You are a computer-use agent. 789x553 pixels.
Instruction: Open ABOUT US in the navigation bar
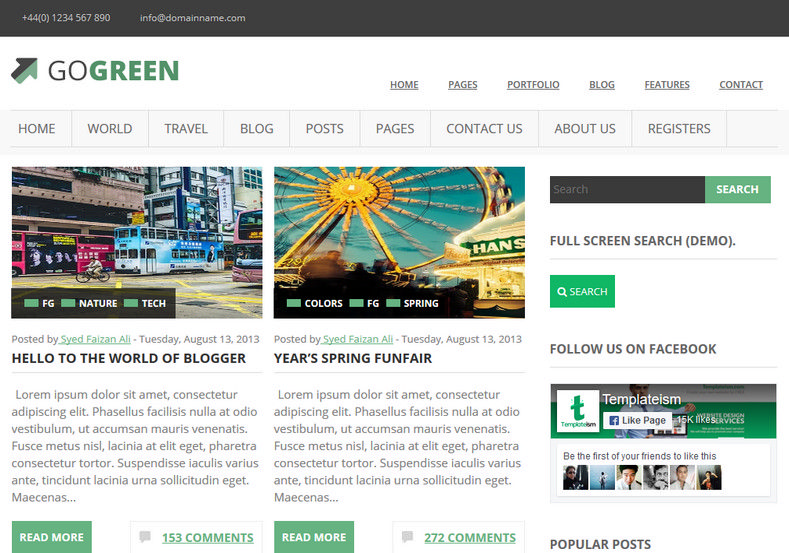tap(585, 129)
